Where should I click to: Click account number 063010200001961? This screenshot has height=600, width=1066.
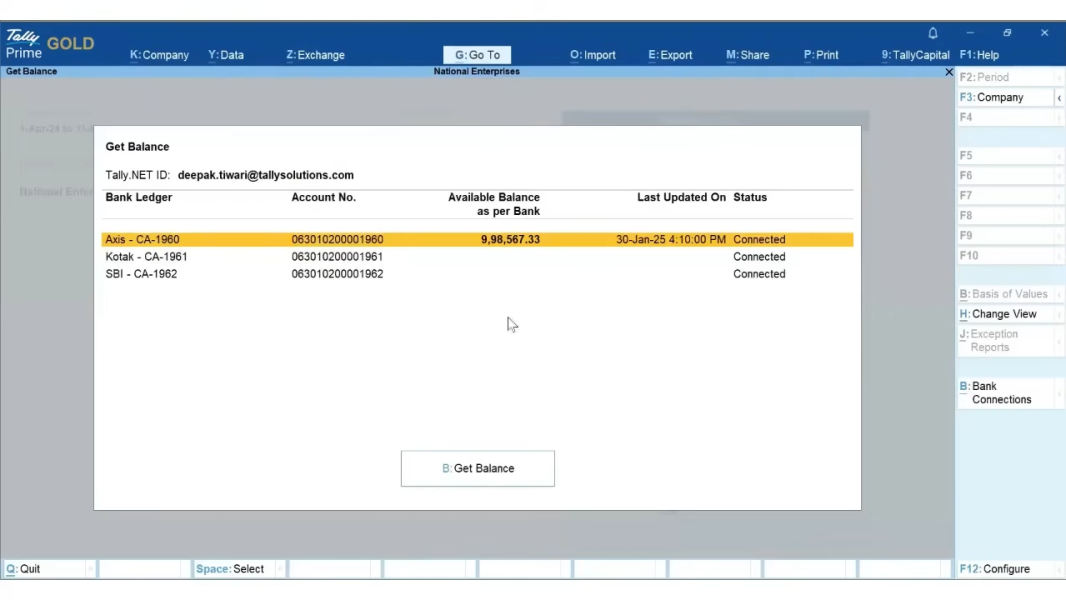[x=337, y=257]
